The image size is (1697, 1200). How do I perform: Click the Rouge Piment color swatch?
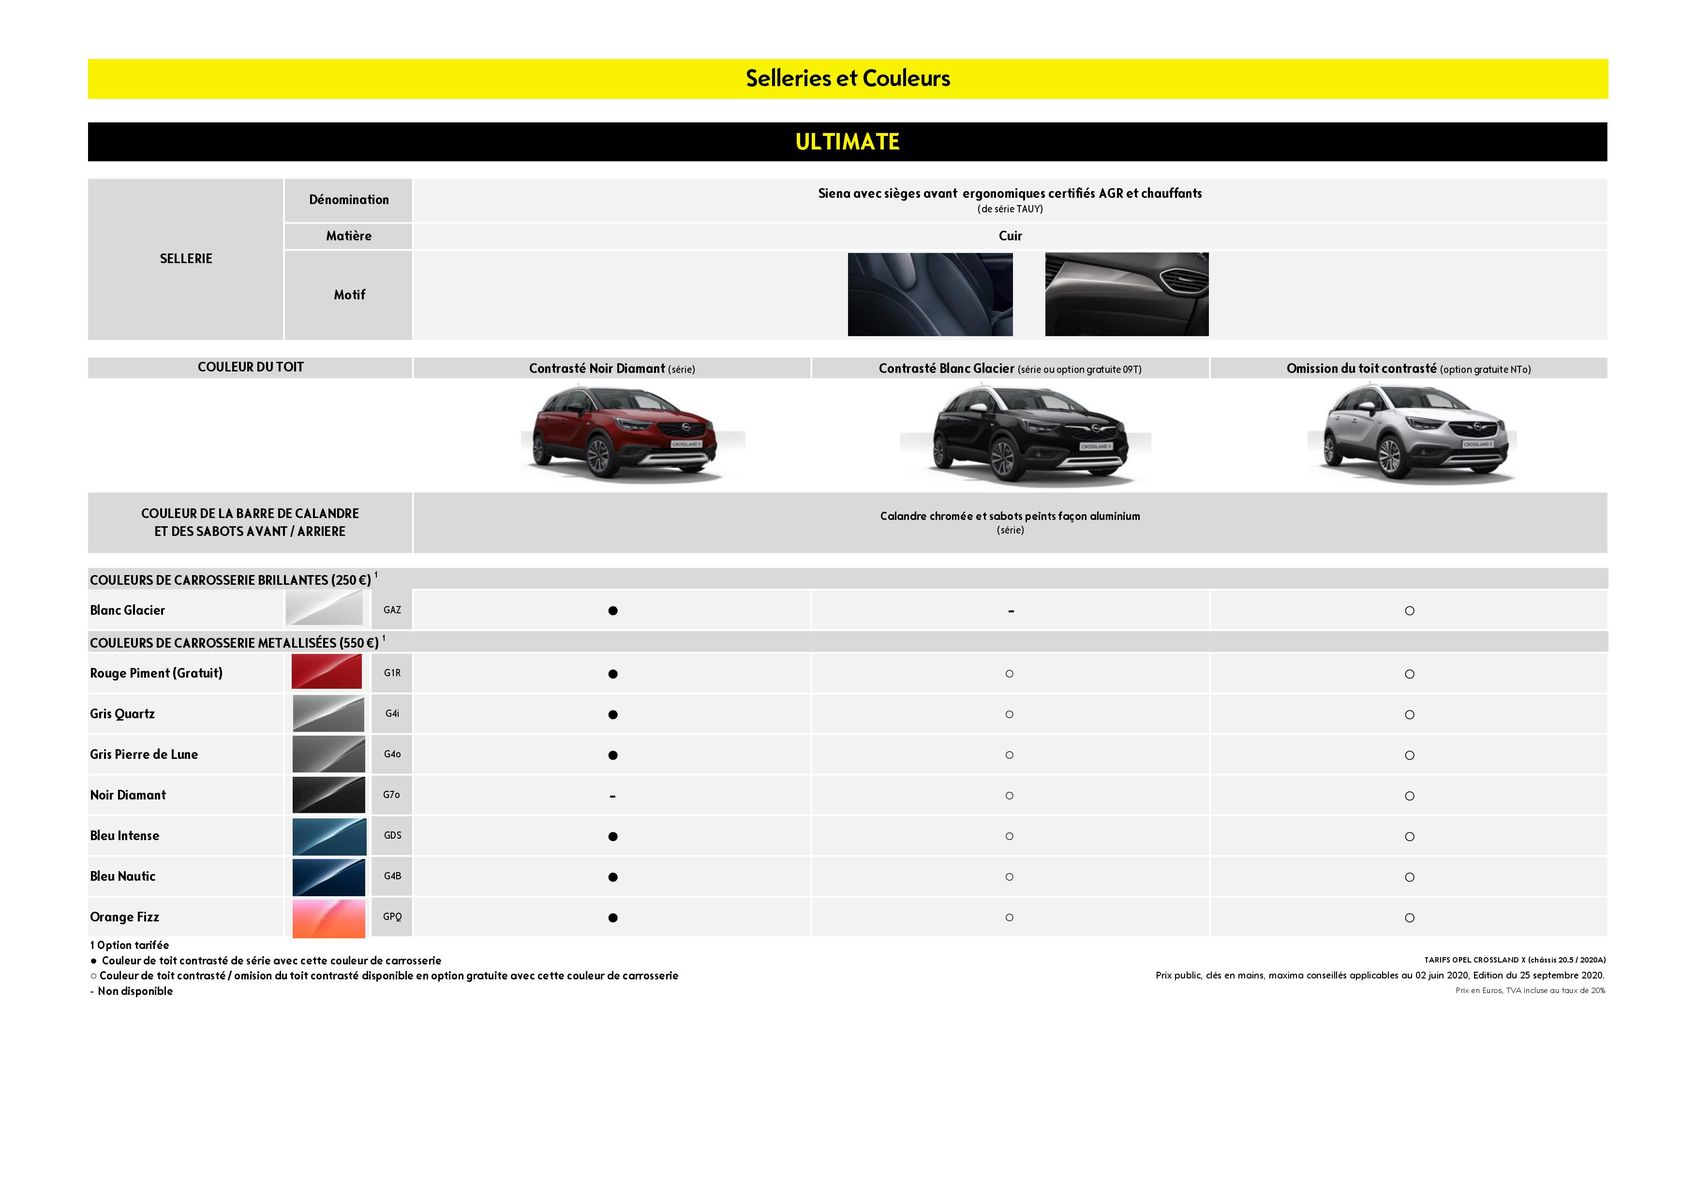tap(327, 672)
